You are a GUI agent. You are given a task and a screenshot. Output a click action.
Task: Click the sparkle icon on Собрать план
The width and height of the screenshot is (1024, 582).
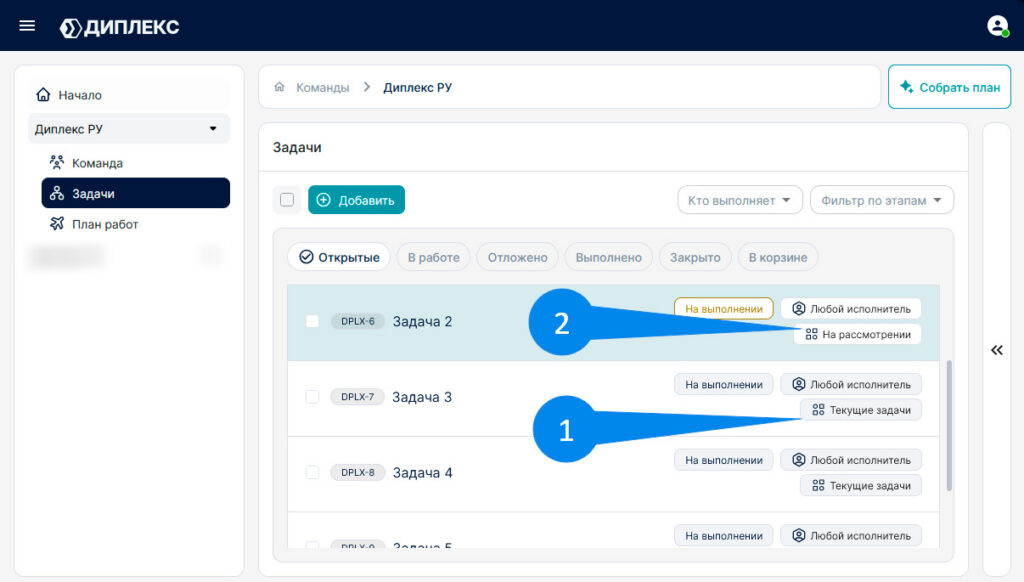coord(906,86)
